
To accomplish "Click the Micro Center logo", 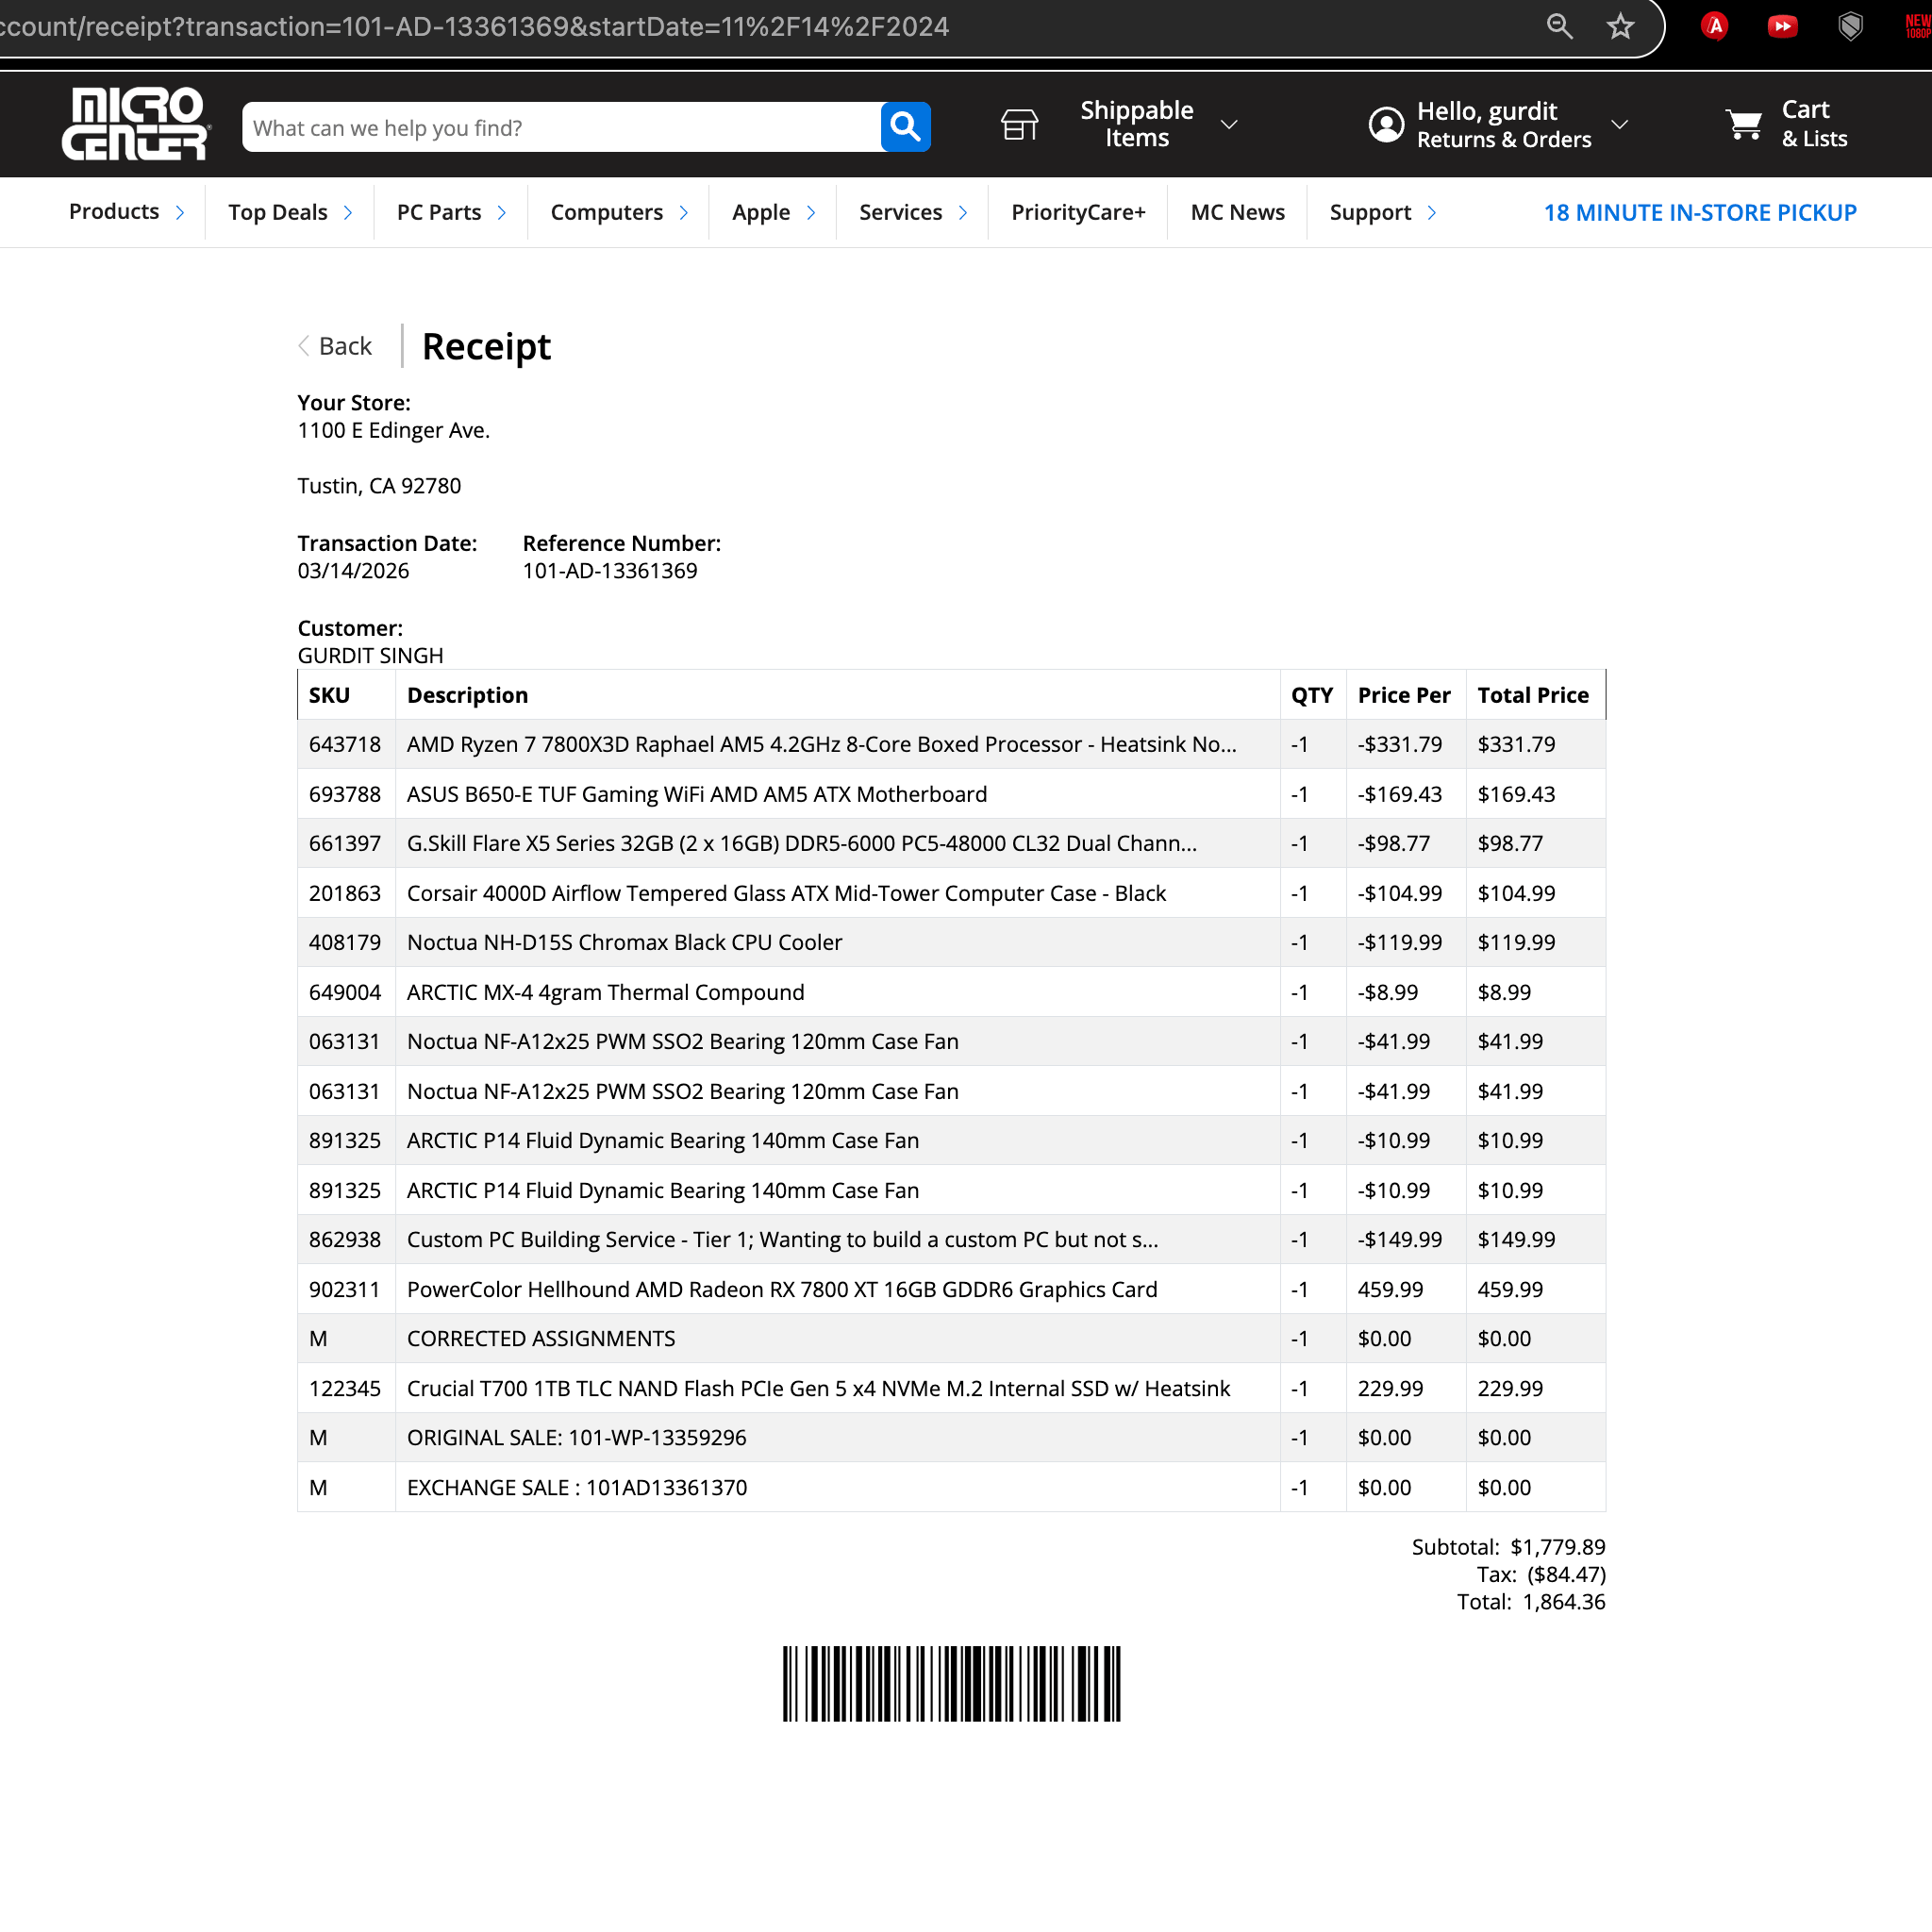I will [135, 124].
